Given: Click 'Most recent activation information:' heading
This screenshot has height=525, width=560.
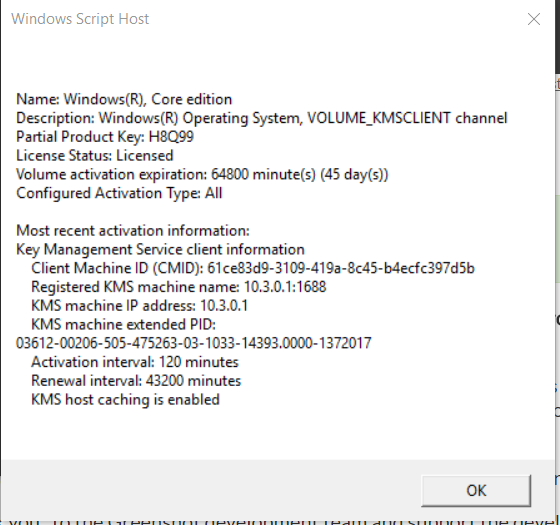Looking at the screenshot, I should 132,231.
